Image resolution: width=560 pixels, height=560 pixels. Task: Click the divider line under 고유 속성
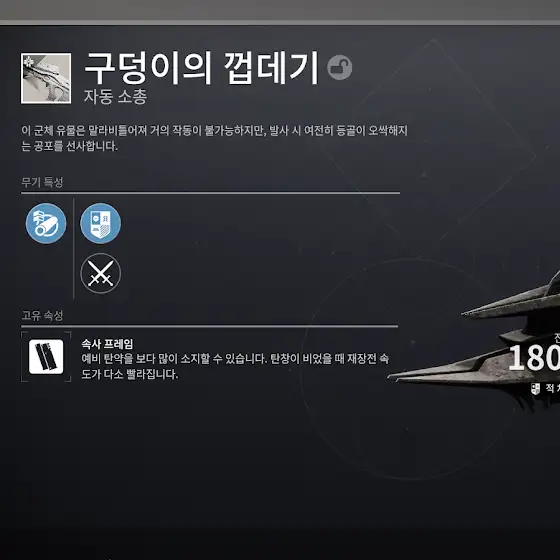click(209, 326)
